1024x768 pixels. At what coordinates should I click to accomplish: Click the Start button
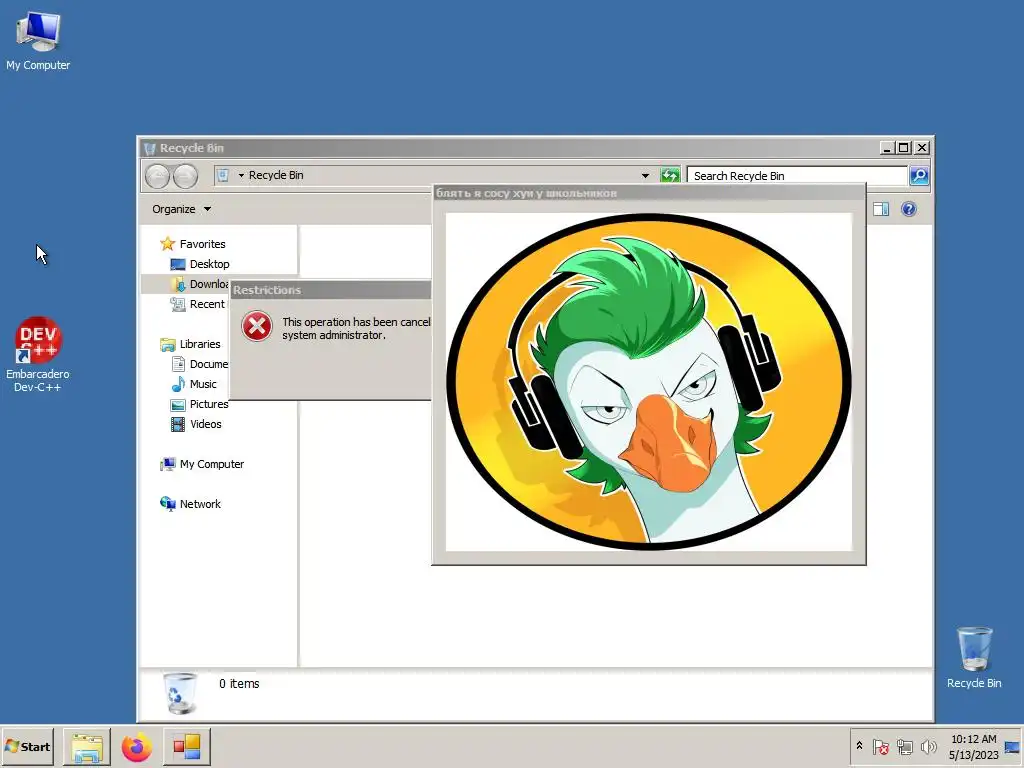27,747
